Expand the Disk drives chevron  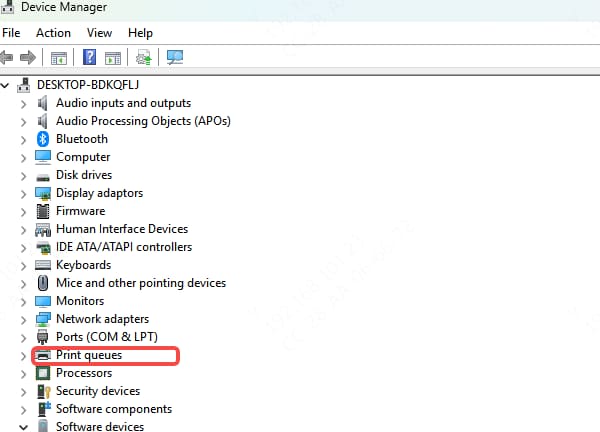(x=23, y=176)
